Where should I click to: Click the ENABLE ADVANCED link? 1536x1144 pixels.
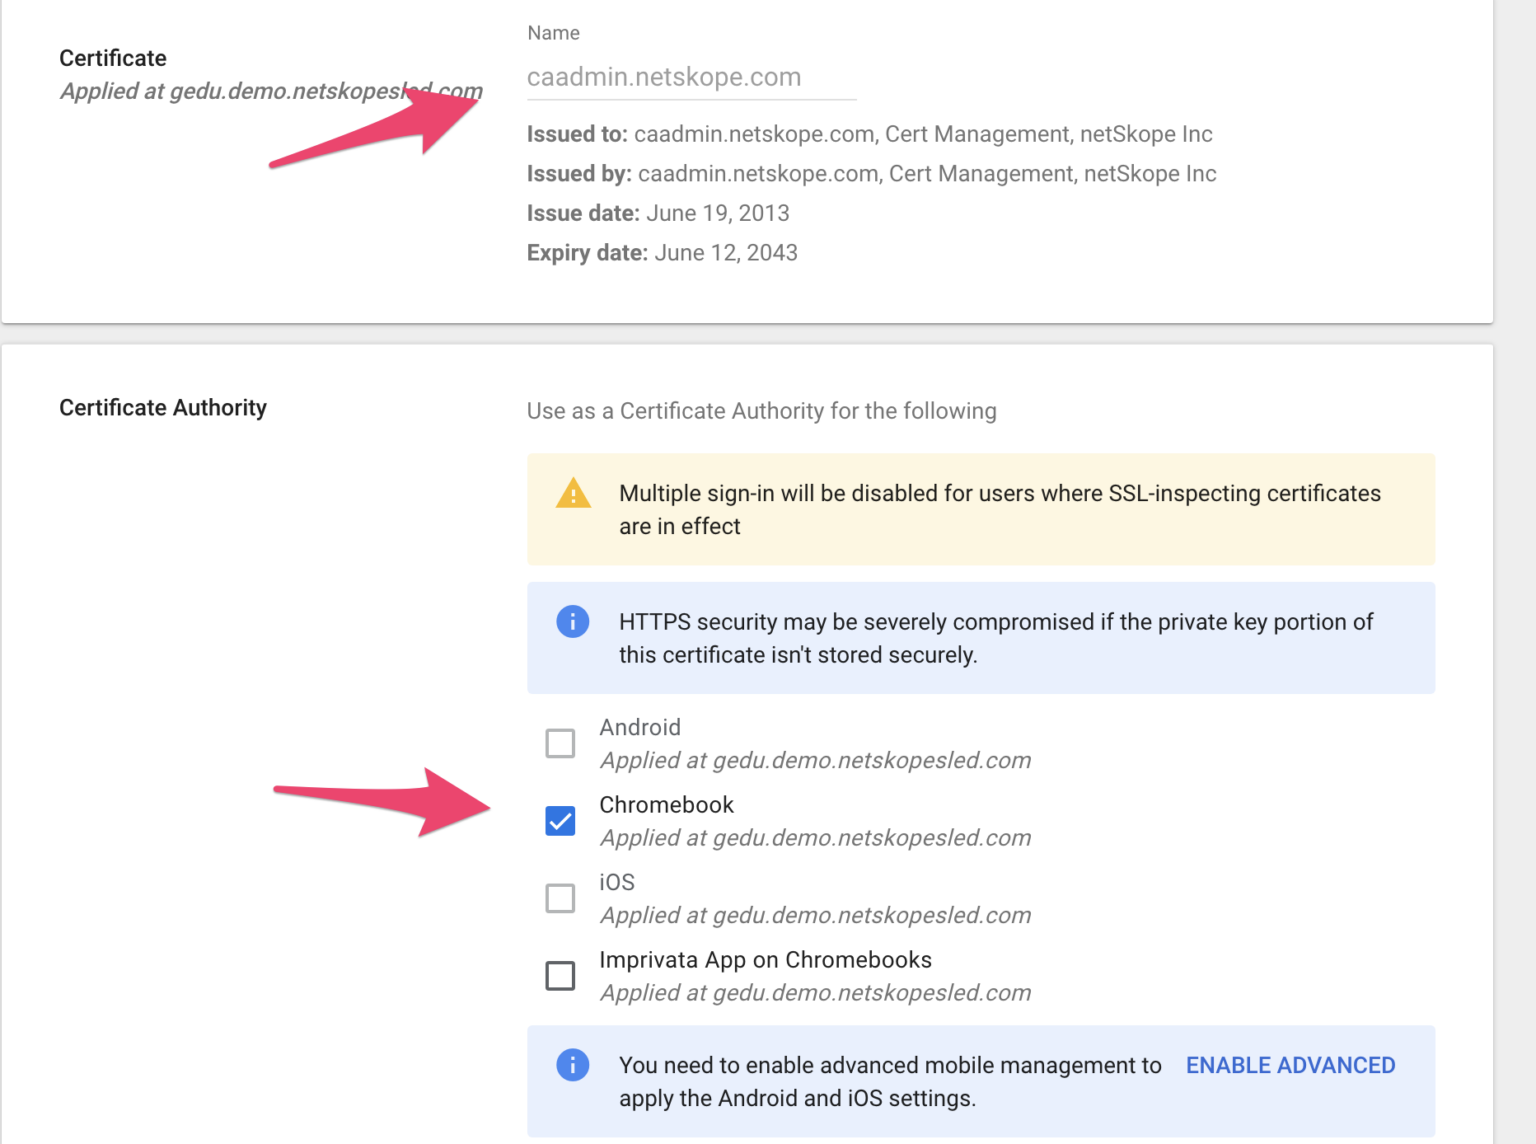click(1290, 1065)
